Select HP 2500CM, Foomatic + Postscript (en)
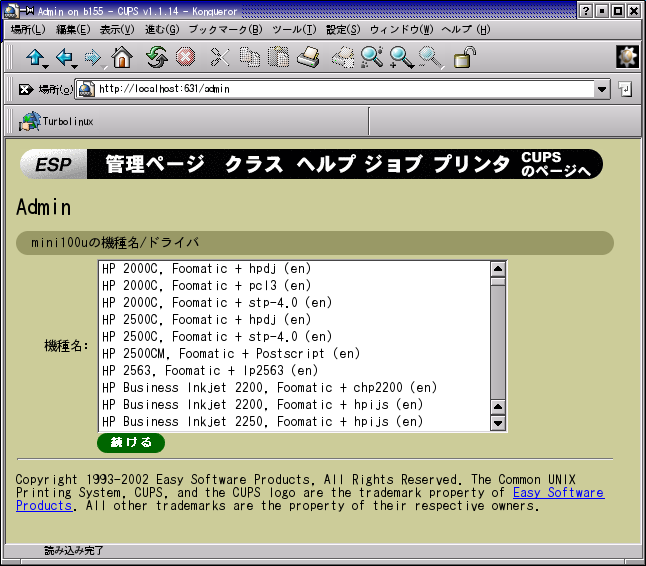646x566 pixels. (294, 353)
